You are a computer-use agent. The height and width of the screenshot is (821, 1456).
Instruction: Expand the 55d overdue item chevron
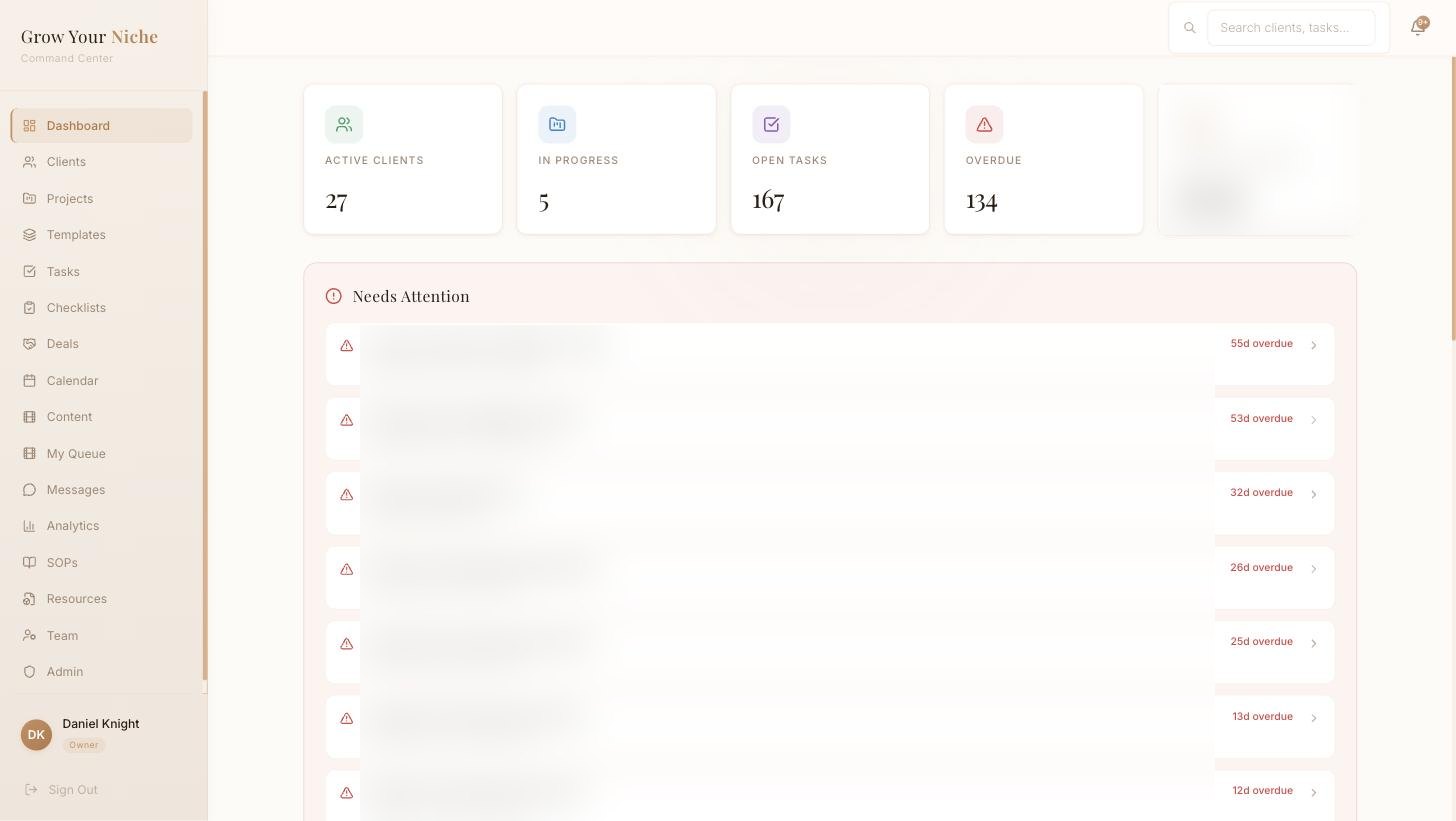(x=1314, y=346)
